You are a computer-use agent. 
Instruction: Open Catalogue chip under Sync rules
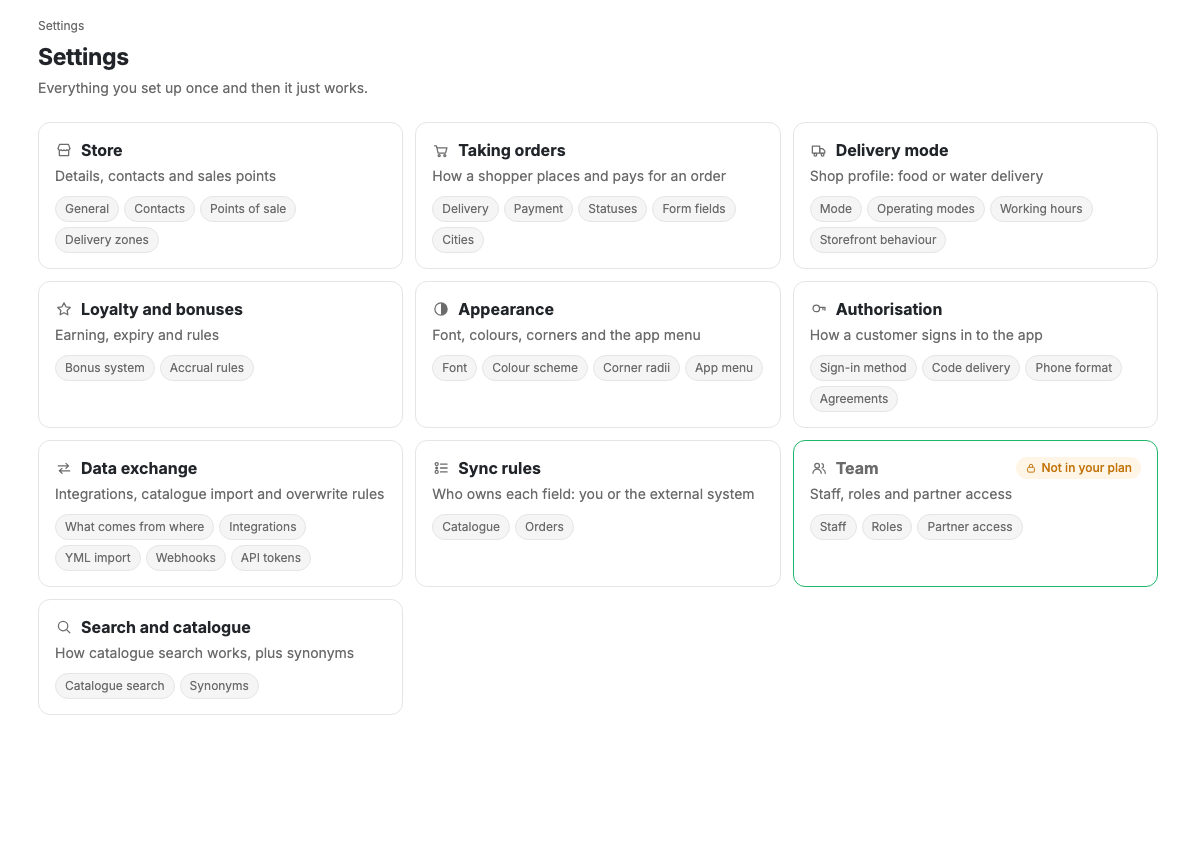click(471, 527)
